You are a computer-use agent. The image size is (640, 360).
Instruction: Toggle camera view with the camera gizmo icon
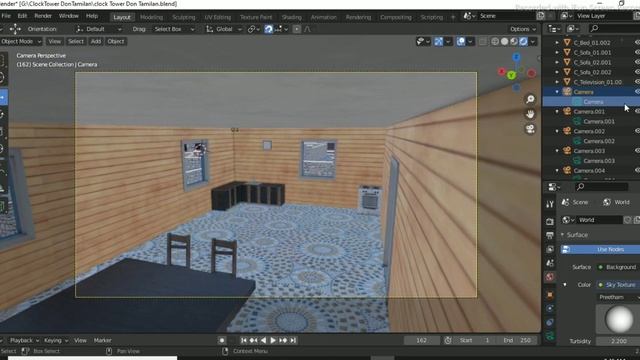point(530,129)
